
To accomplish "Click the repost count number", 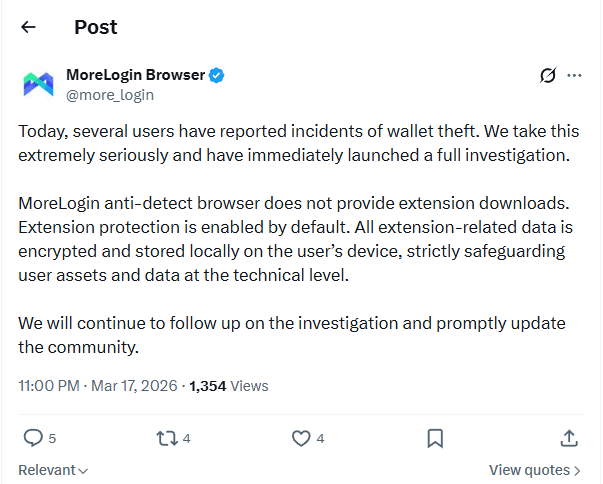I will 187,438.
